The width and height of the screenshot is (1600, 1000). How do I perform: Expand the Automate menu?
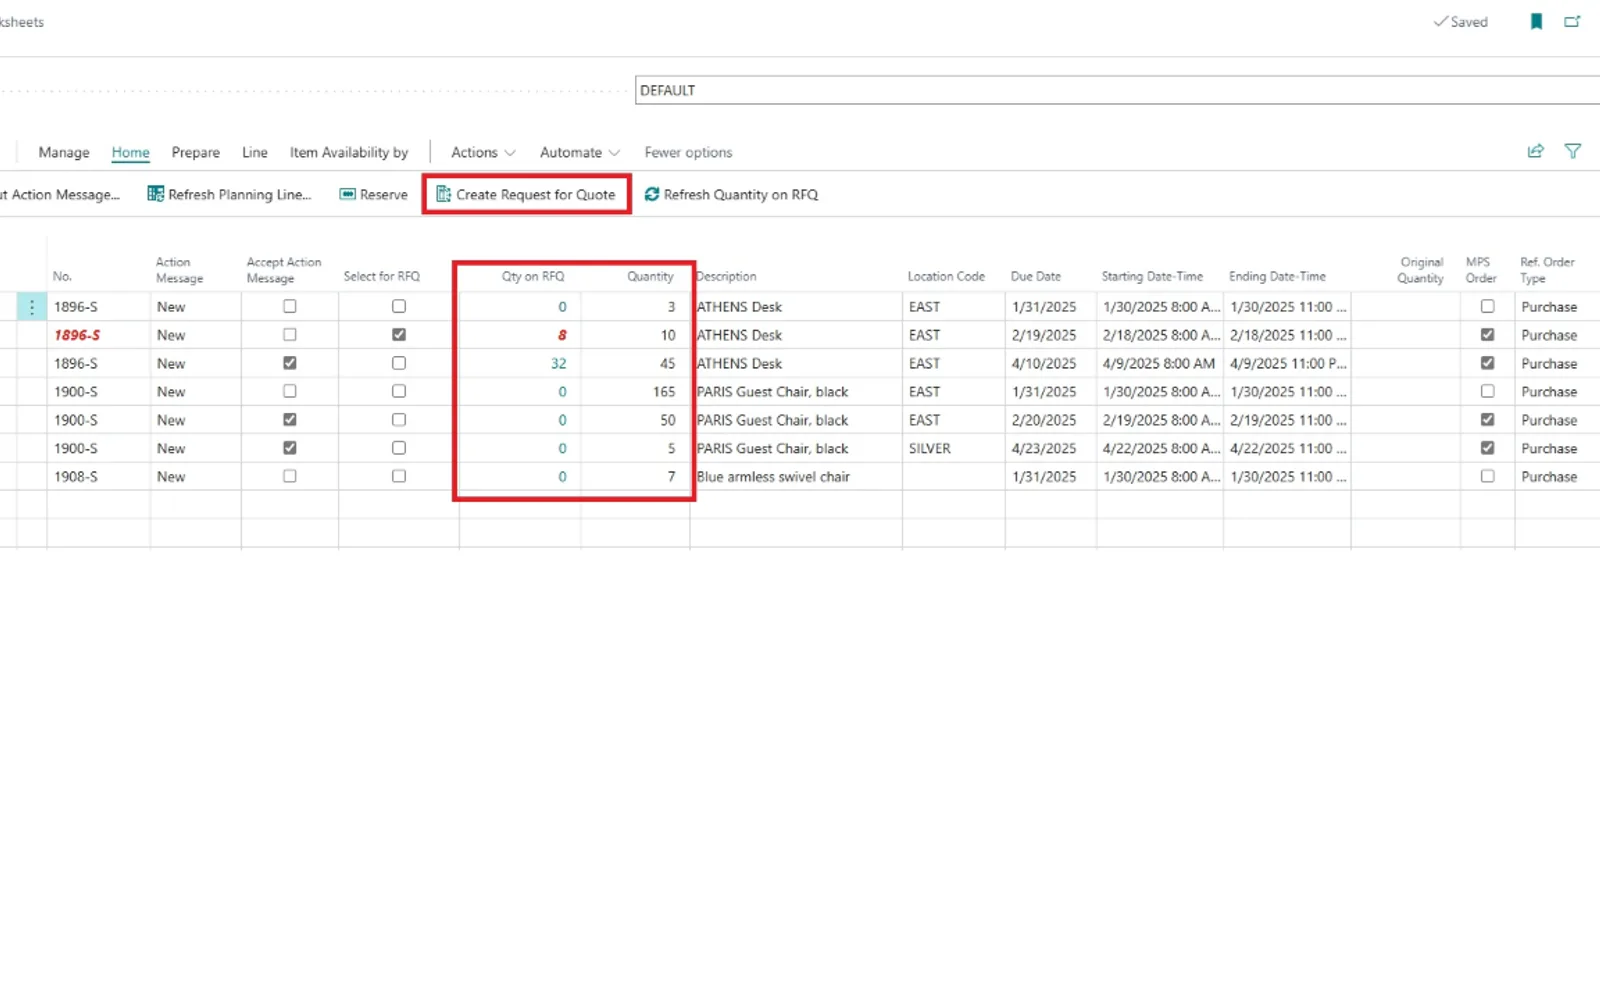coord(580,152)
